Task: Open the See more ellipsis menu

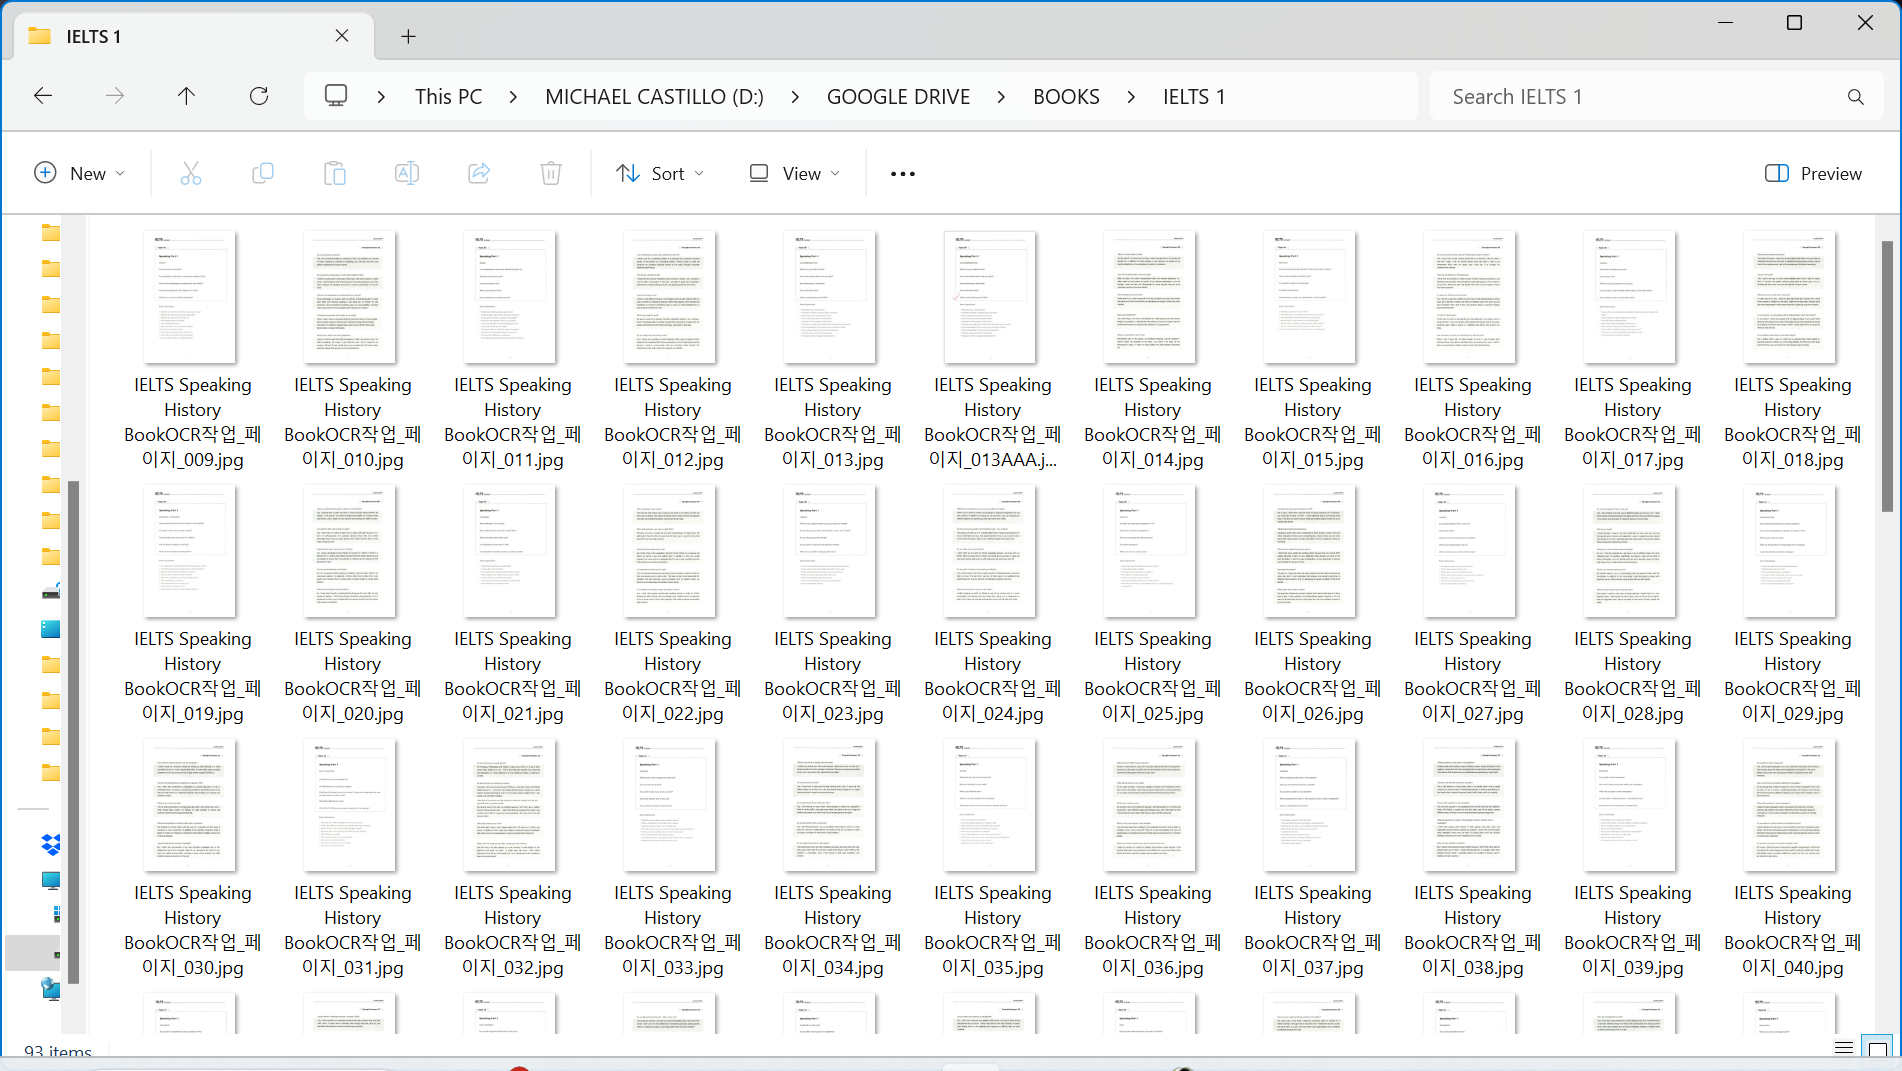Action: point(902,174)
